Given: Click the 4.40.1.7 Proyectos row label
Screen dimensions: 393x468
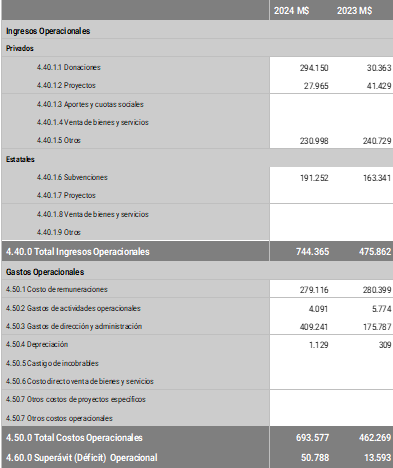Looking at the screenshot, I should (66, 195).
